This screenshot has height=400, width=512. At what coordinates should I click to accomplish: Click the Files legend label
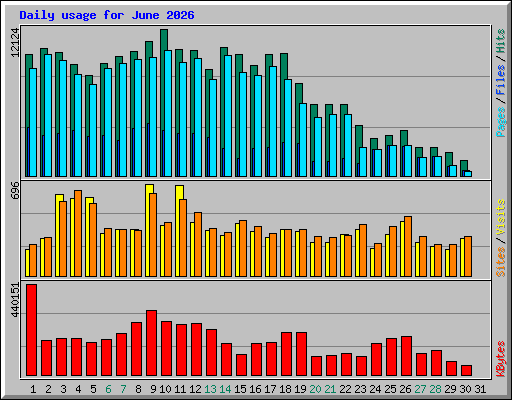tap(500, 80)
